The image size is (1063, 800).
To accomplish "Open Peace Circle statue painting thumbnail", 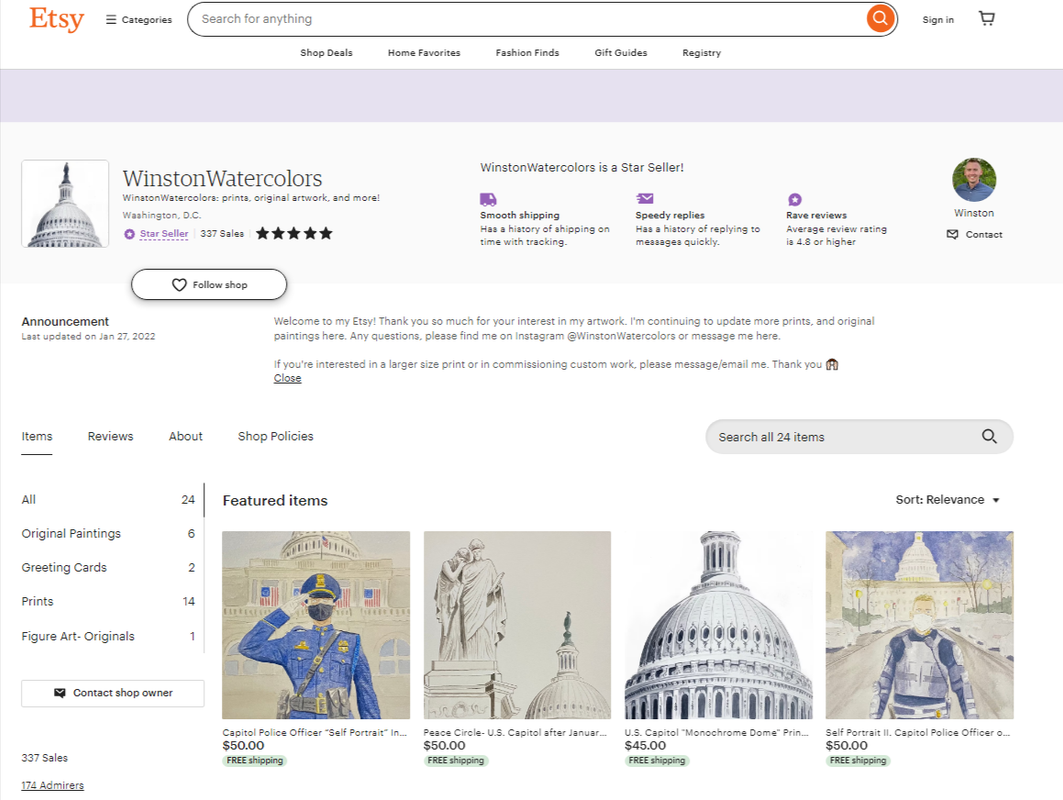I will (517, 625).
